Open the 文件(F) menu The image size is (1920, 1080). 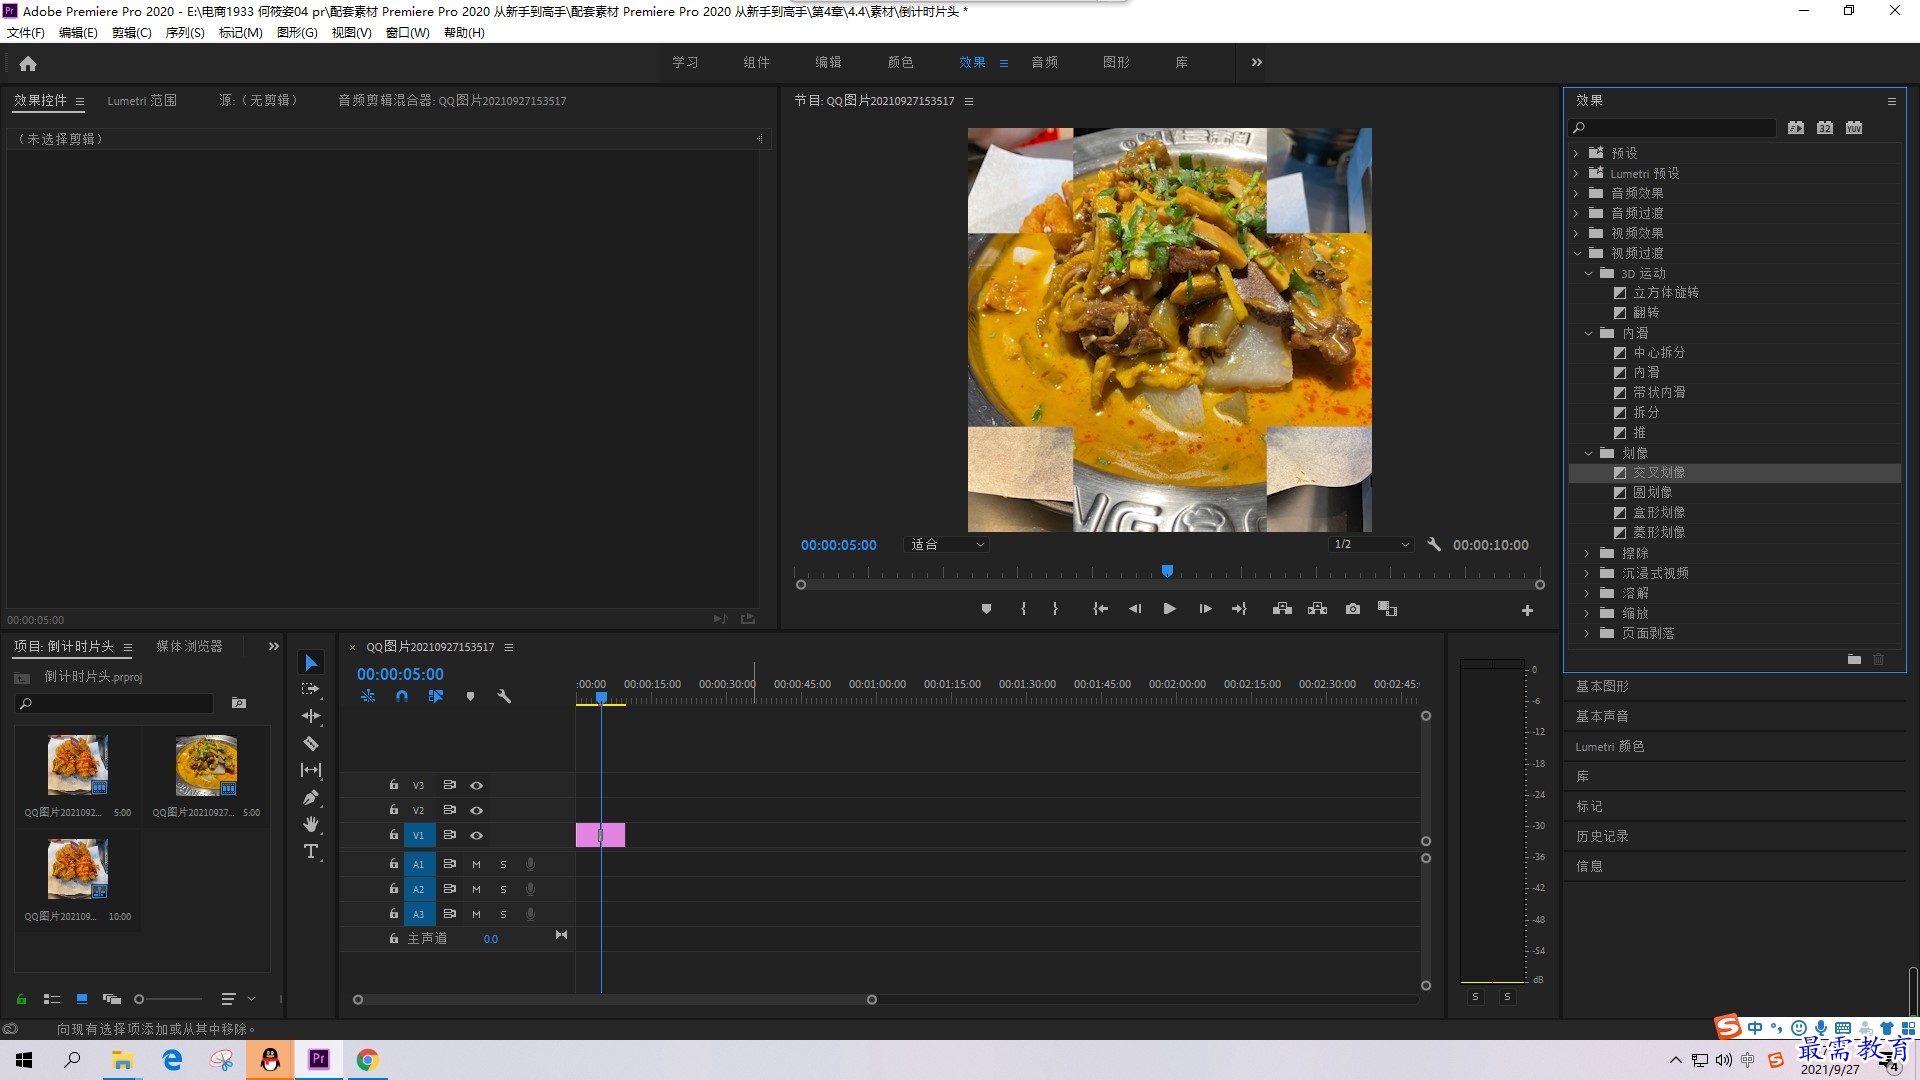pyautogui.click(x=26, y=32)
